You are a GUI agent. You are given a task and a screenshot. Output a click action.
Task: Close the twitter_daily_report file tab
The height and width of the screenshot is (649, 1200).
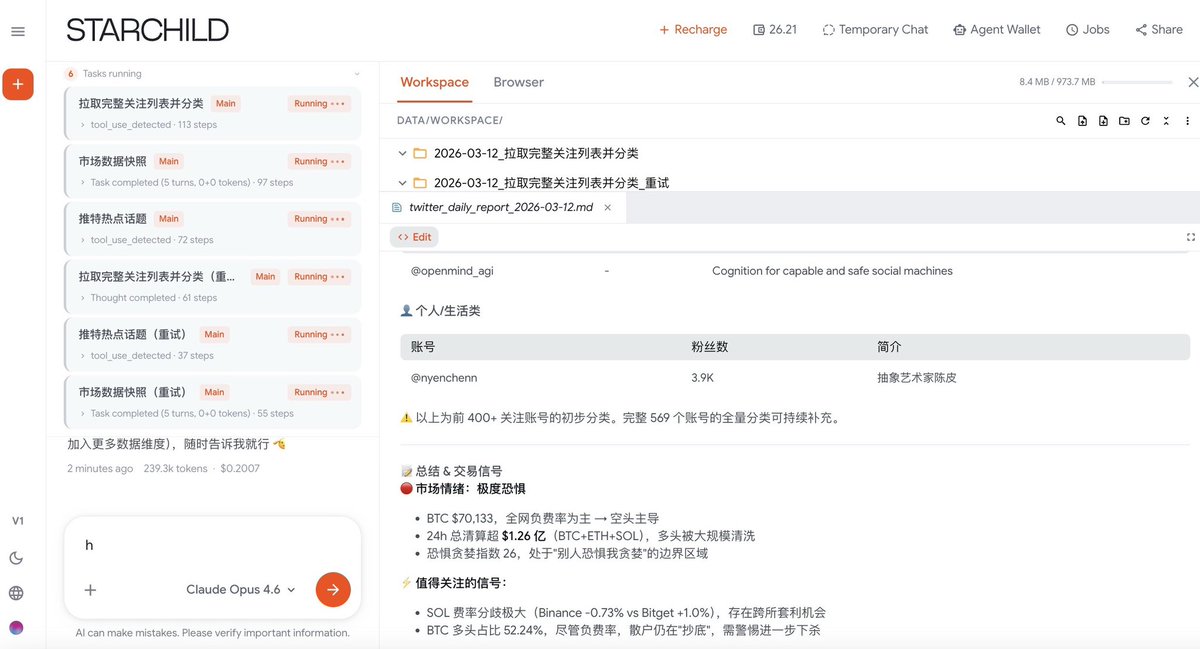(x=608, y=207)
